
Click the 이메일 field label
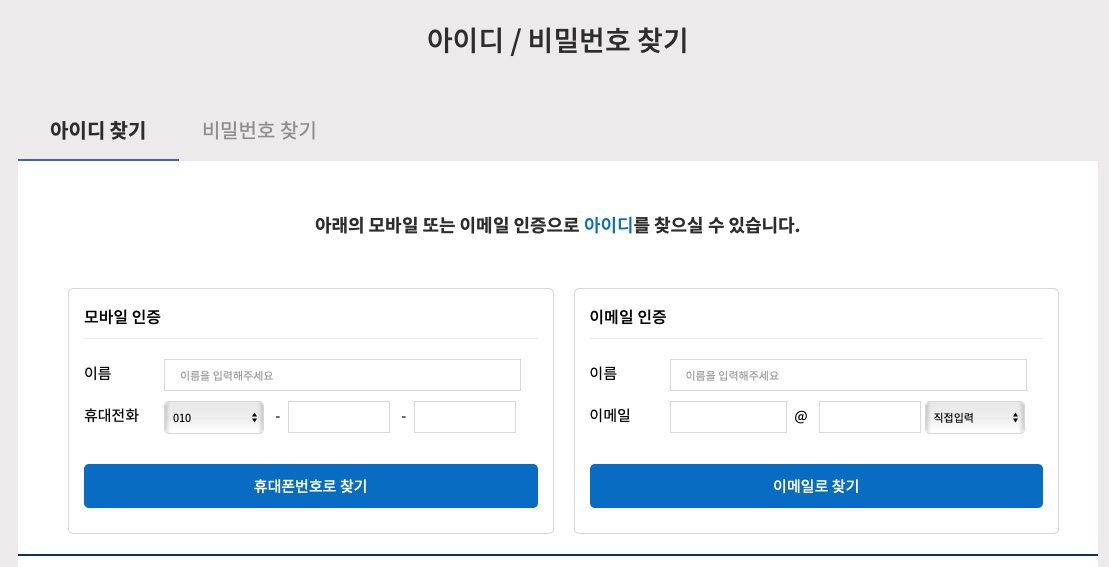610,415
